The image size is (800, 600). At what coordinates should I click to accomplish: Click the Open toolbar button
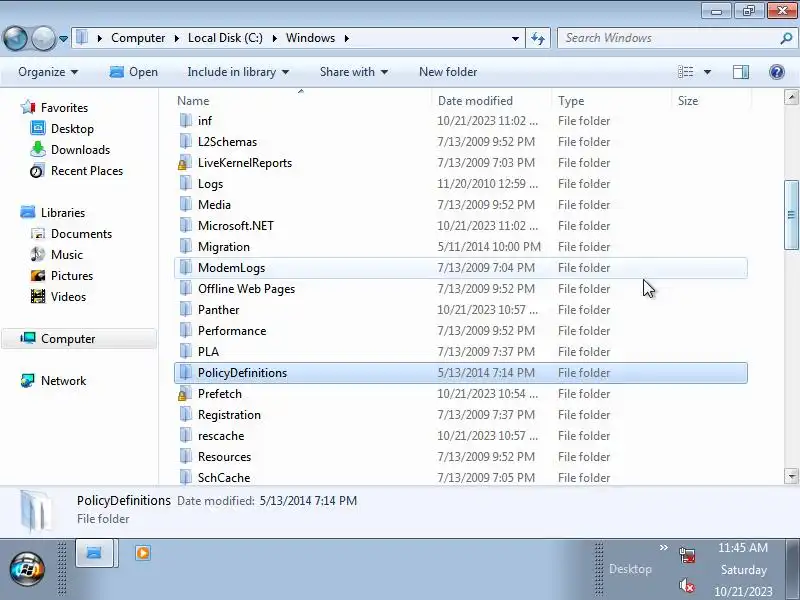tap(134, 72)
